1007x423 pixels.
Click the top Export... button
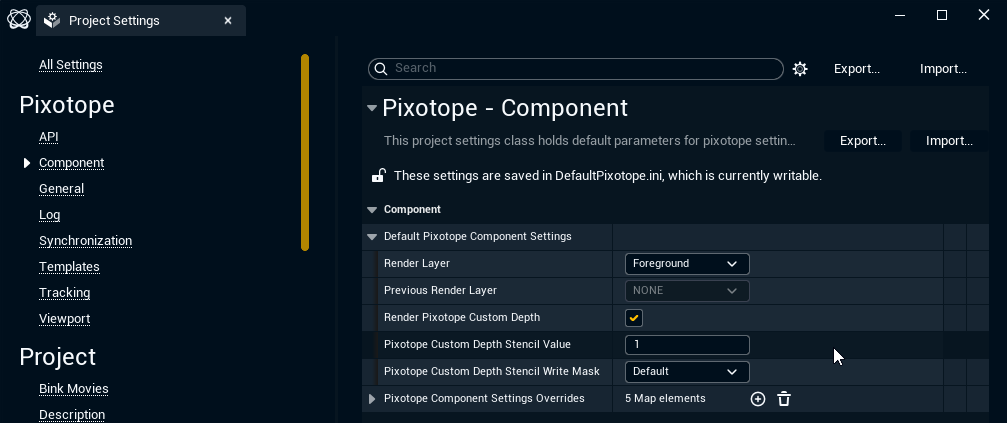tap(857, 69)
